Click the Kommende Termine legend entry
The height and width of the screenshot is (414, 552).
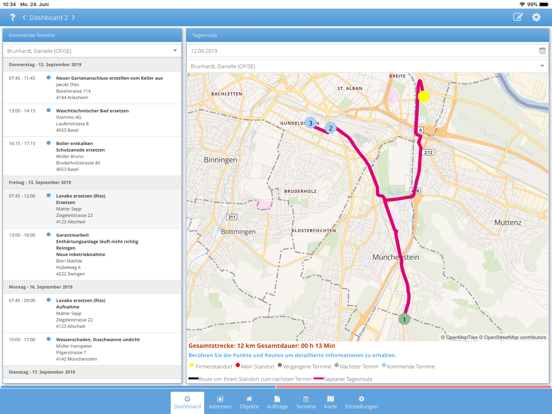click(x=408, y=366)
